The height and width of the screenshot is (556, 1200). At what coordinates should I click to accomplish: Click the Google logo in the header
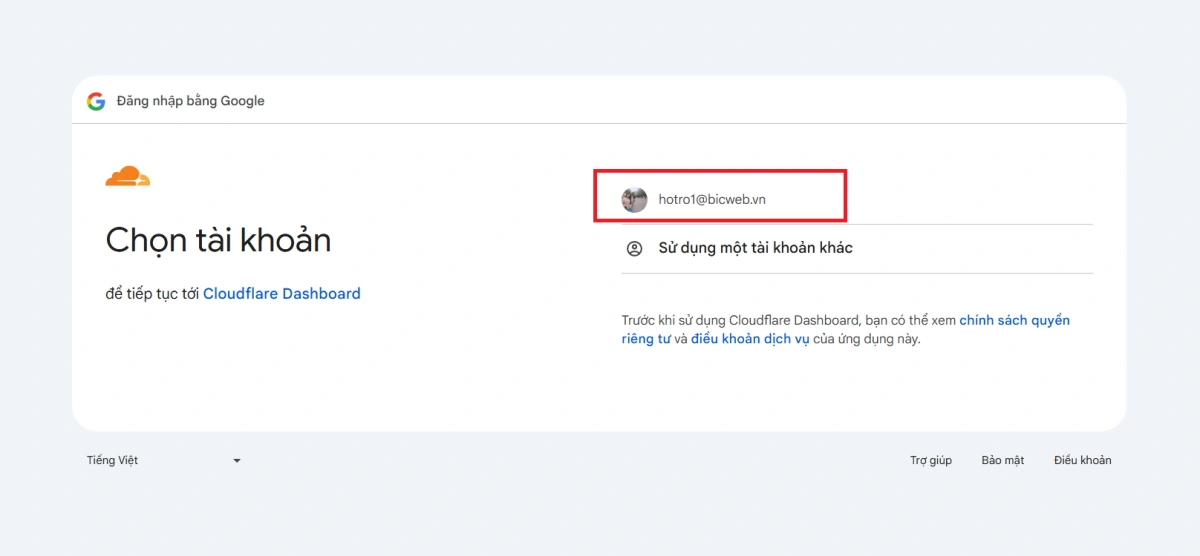pos(96,101)
